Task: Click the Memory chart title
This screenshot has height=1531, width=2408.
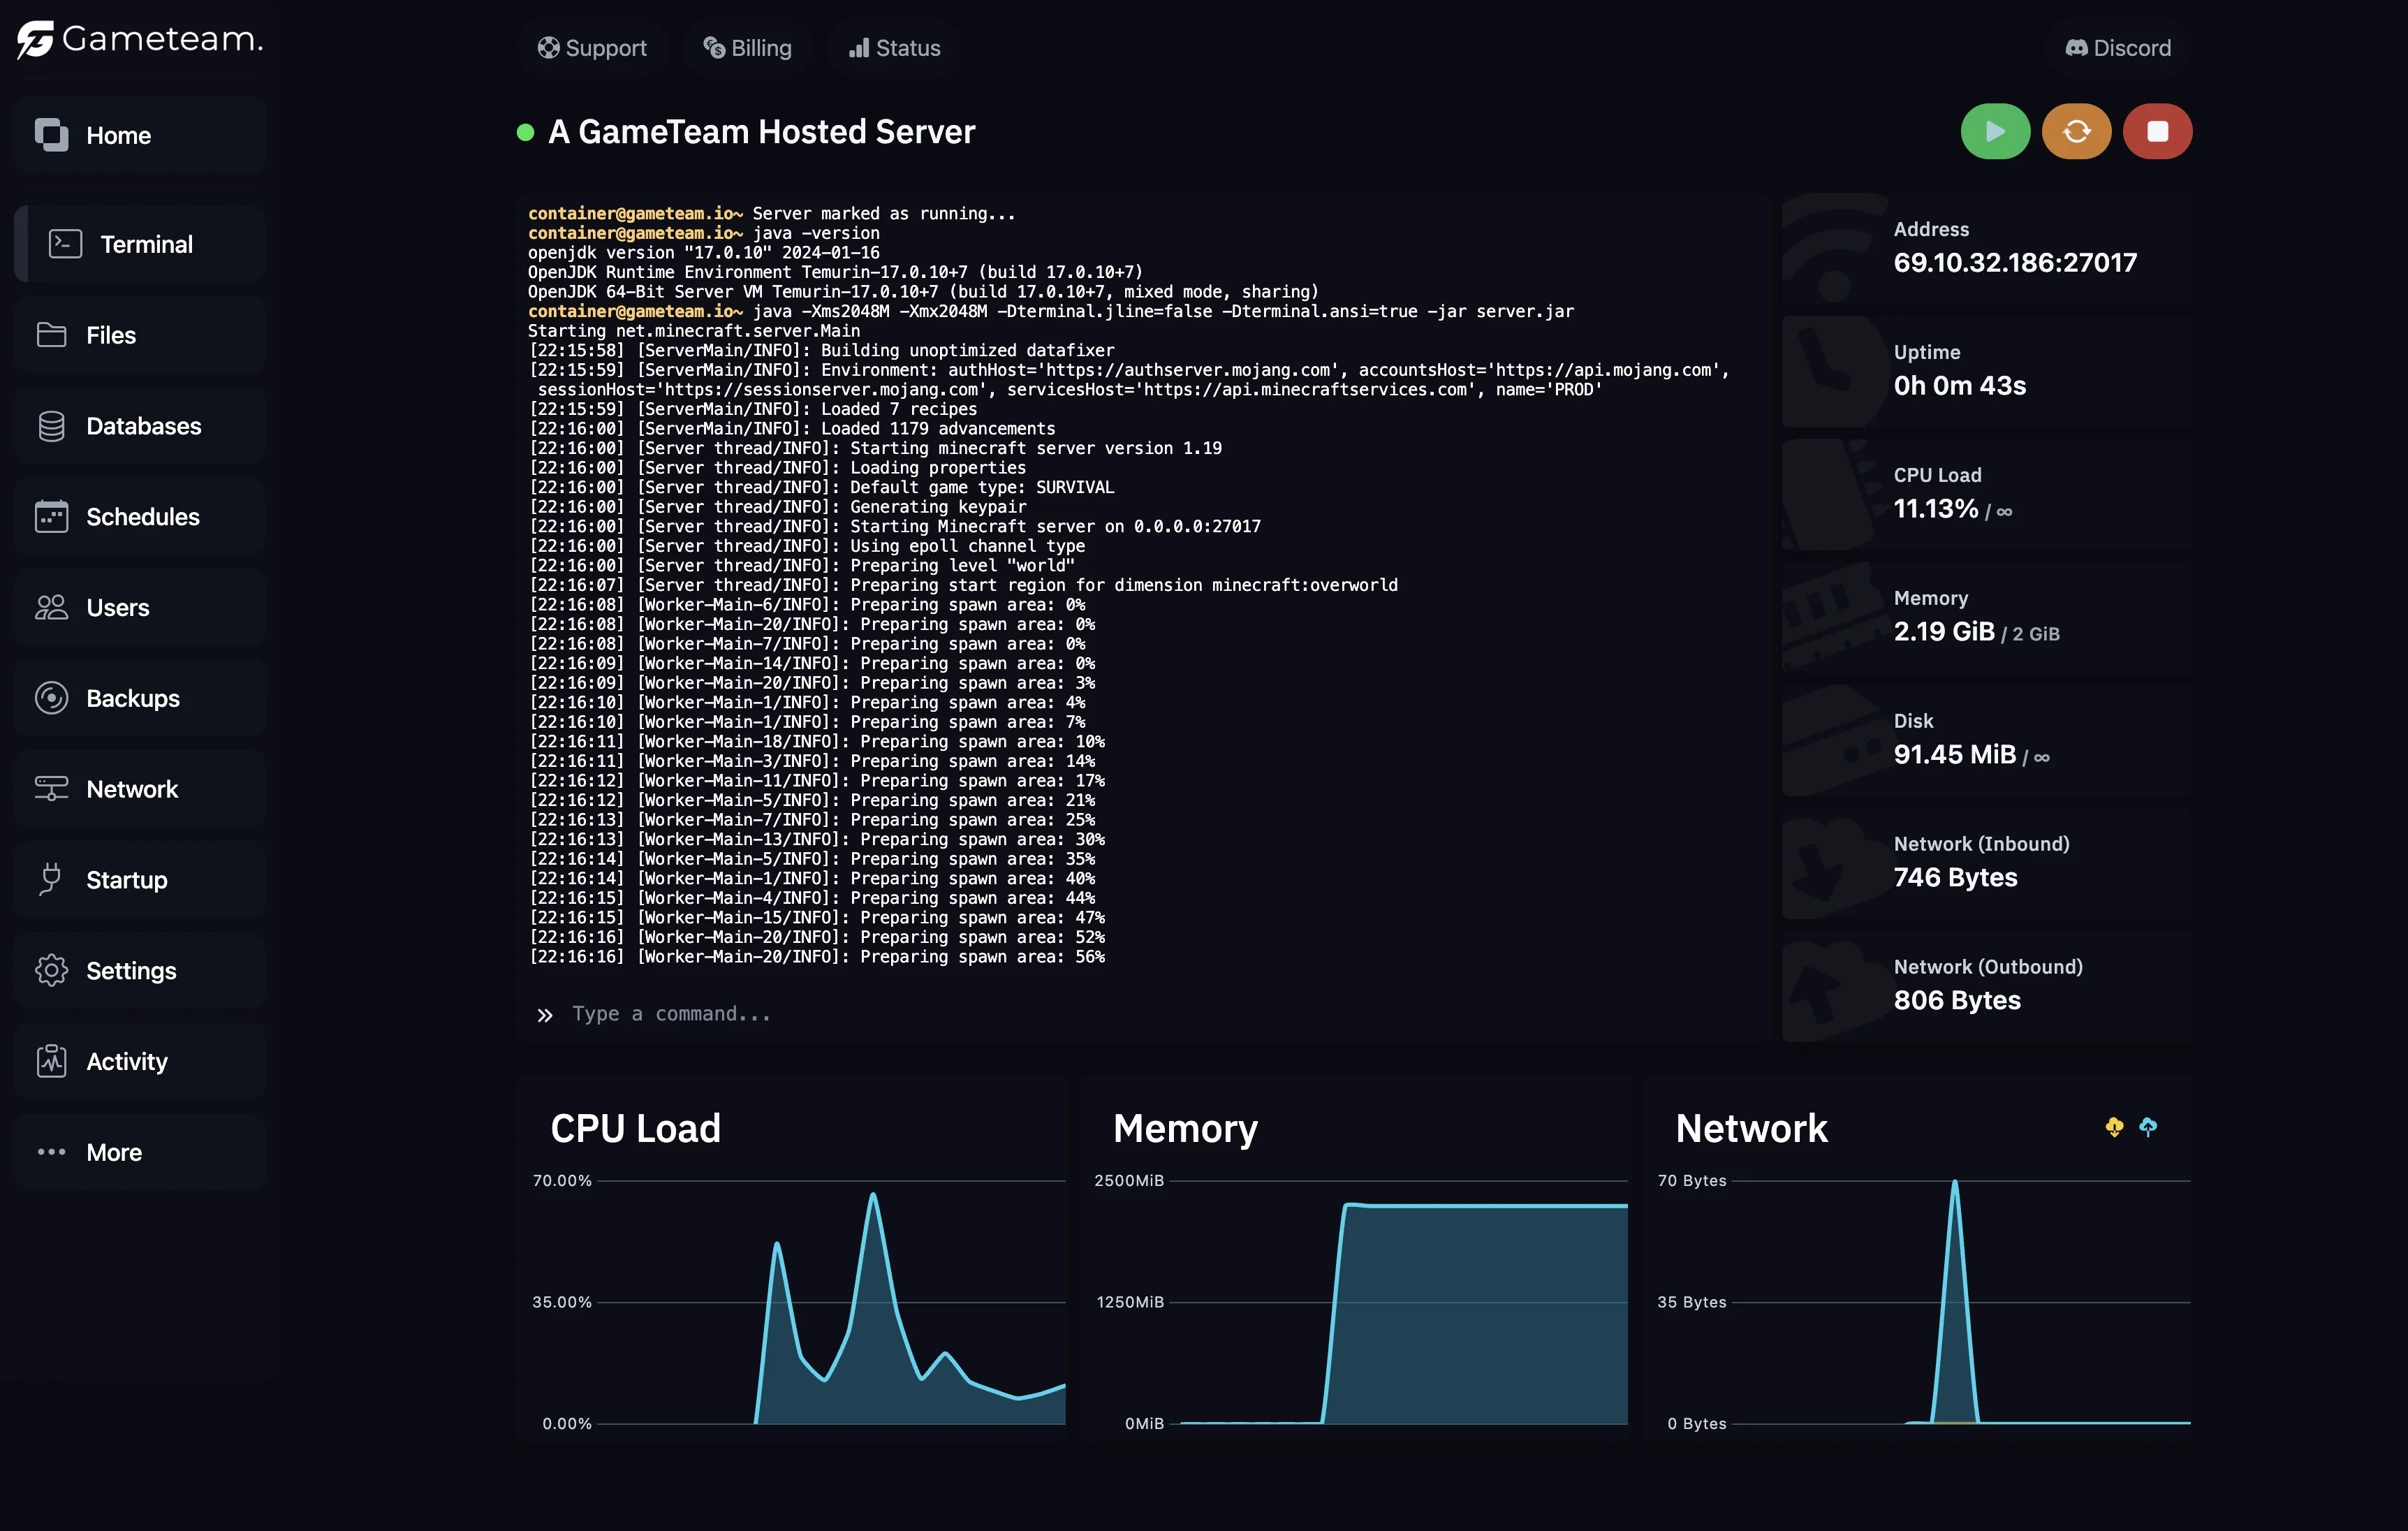Action: [x=1186, y=1130]
